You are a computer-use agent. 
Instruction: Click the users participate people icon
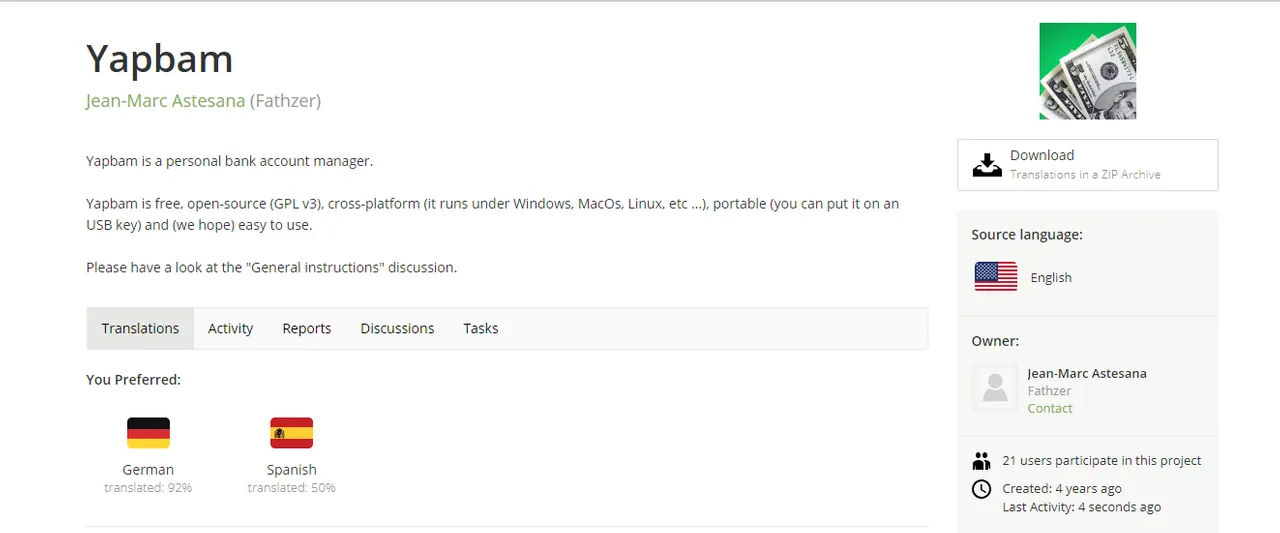[x=981, y=461]
